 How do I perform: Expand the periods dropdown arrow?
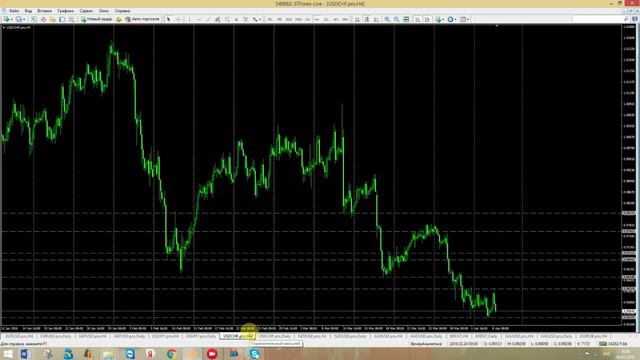click(456, 19)
